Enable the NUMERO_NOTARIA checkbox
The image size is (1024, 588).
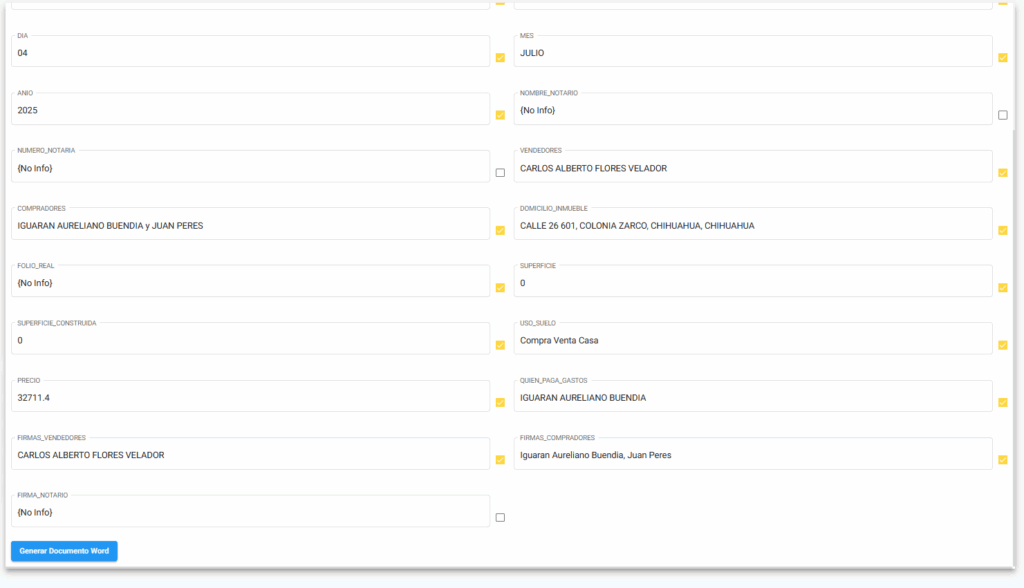click(x=500, y=173)
